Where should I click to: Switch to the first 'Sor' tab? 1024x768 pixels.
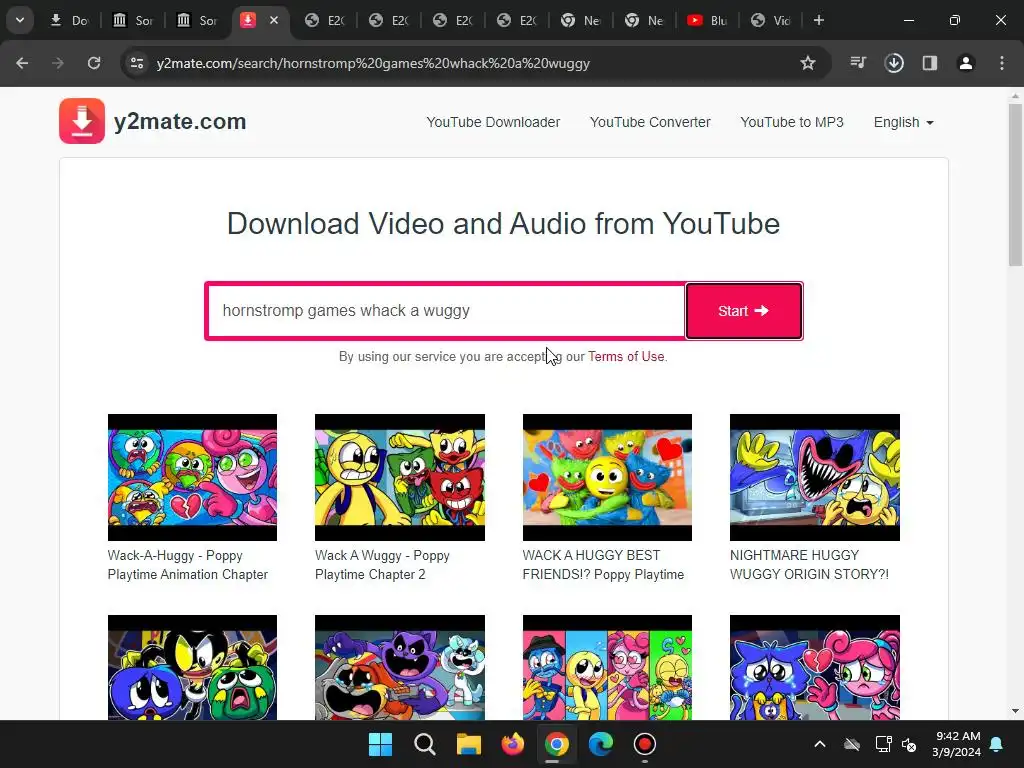point(133,20)
